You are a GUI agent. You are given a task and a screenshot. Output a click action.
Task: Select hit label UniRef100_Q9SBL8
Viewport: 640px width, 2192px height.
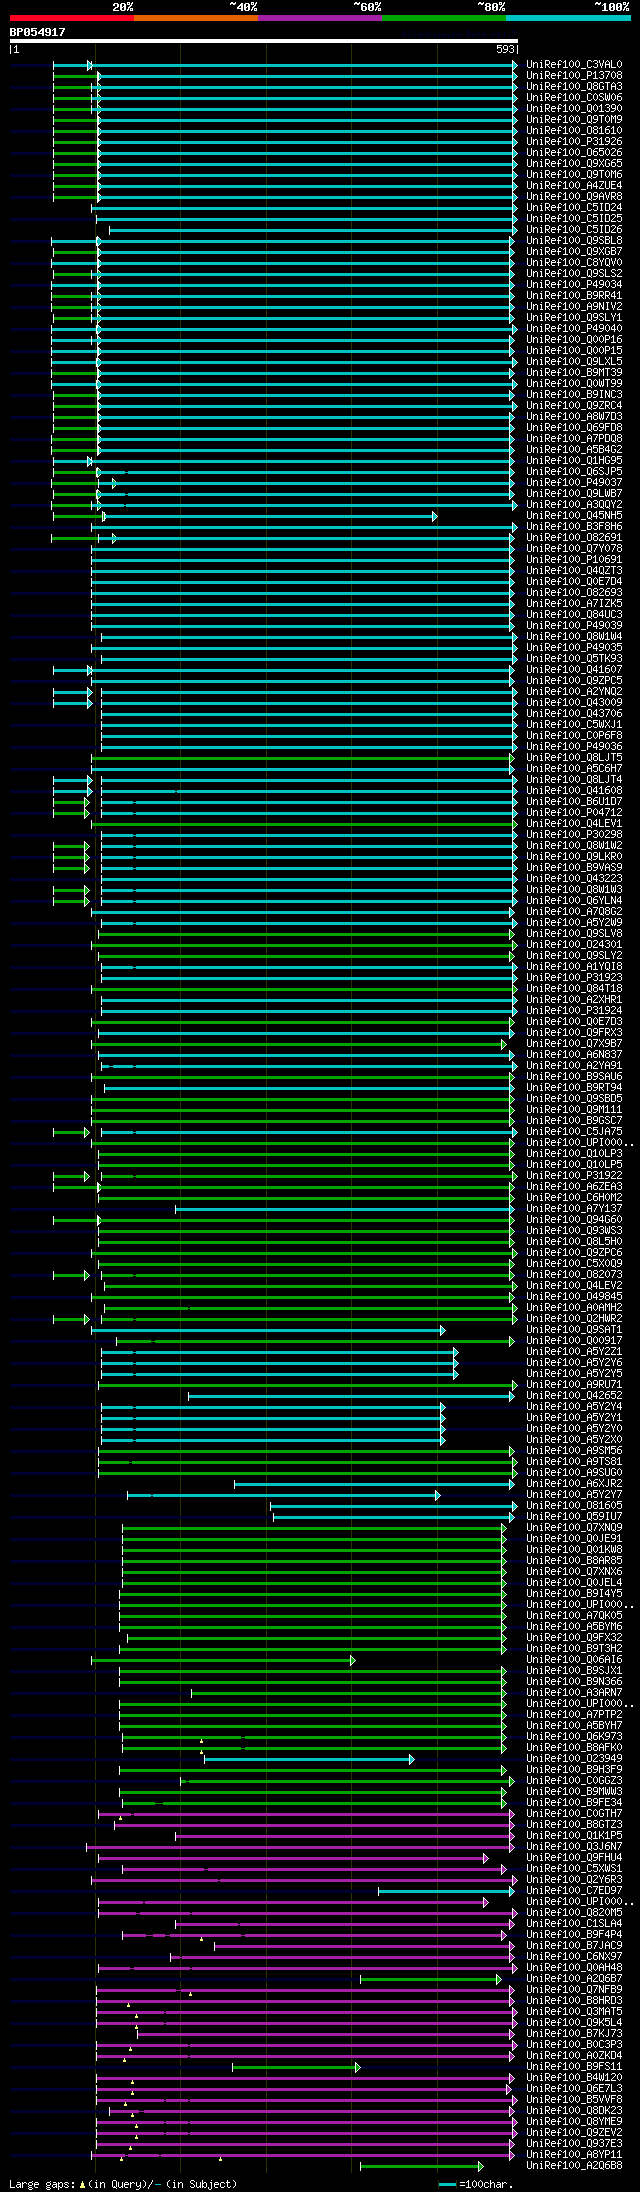[574, 241]
